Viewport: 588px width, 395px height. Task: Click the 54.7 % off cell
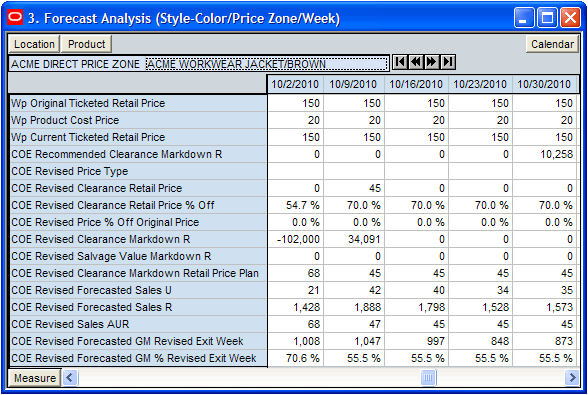coord(295,205)
